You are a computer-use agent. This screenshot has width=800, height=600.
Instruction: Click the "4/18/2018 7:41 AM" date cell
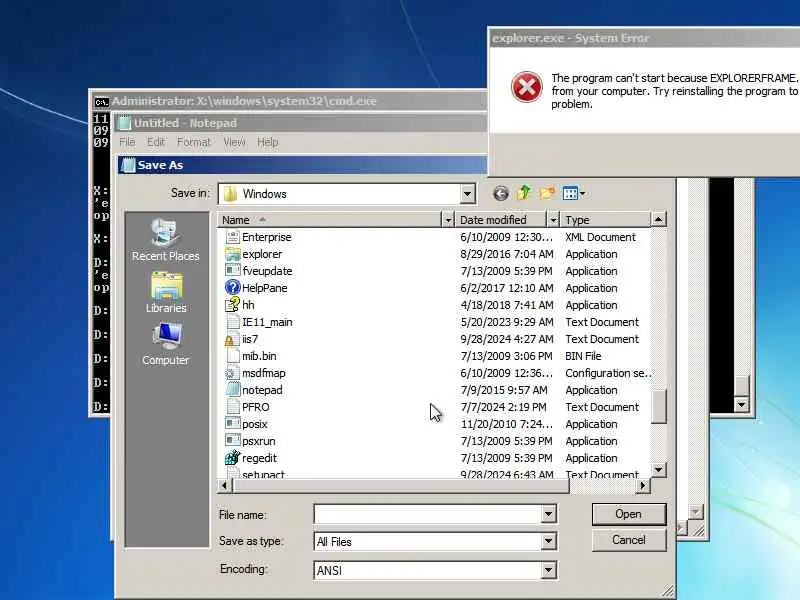tap(507, 305)
